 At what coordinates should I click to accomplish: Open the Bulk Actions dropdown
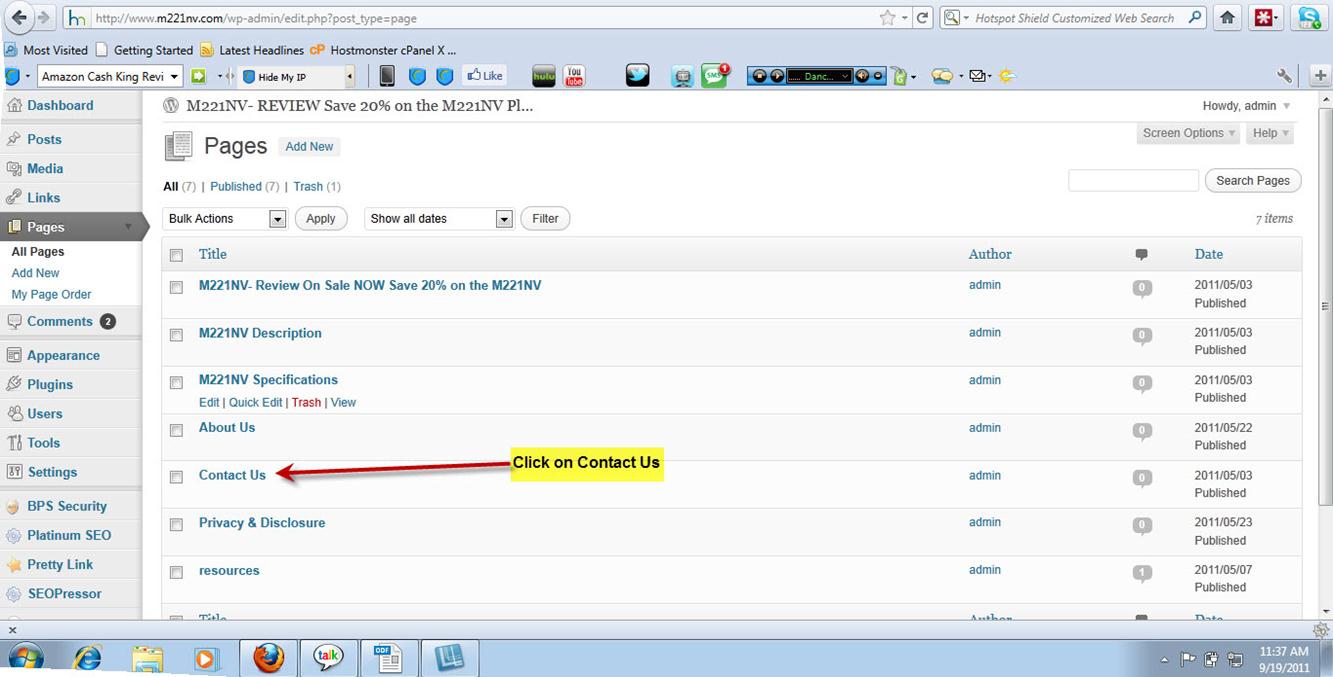click(x=225, y=219)
